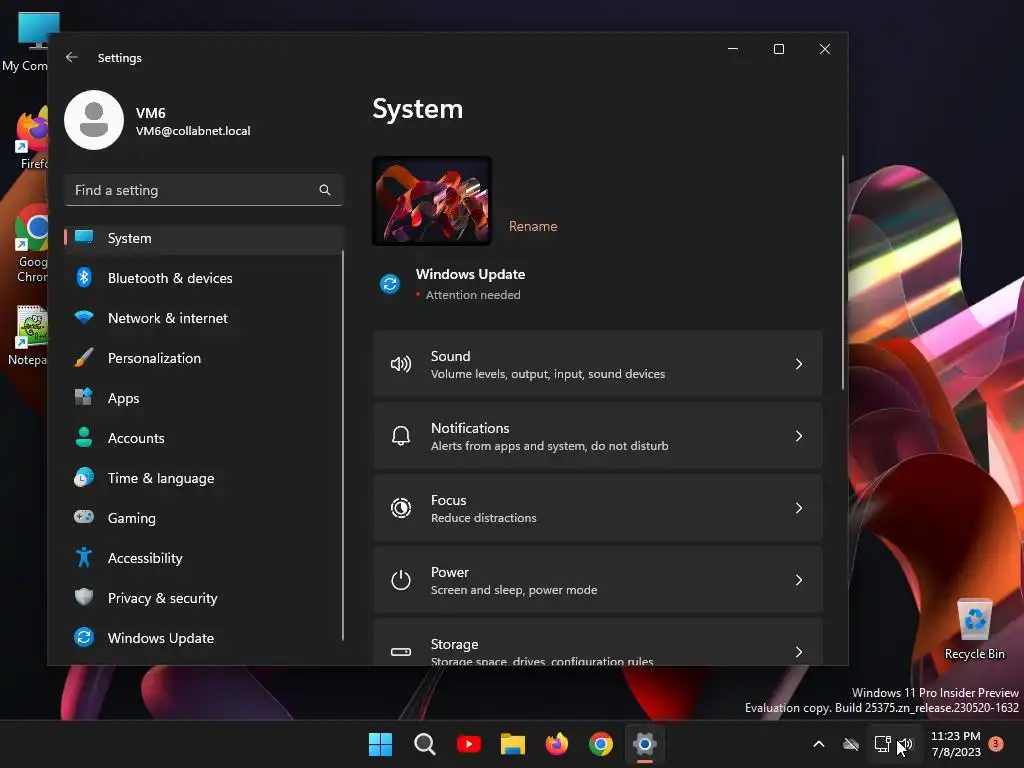
Task: Expand Sound settings chevron
Action: [x=799, y=364]
